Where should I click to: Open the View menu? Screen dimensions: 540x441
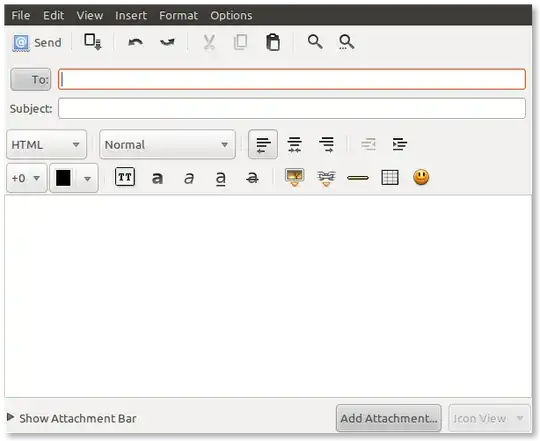pyautogui.click(x=90, y=15)
